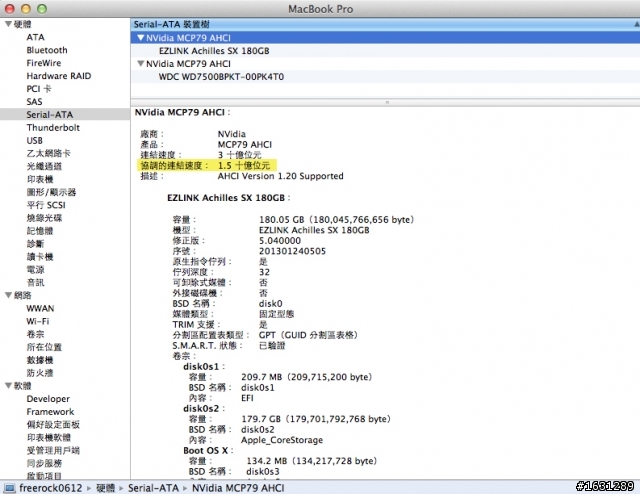Screen dimensions: 640x494
Task: Select 卷宗 volumes under network section
Action: 36,334
